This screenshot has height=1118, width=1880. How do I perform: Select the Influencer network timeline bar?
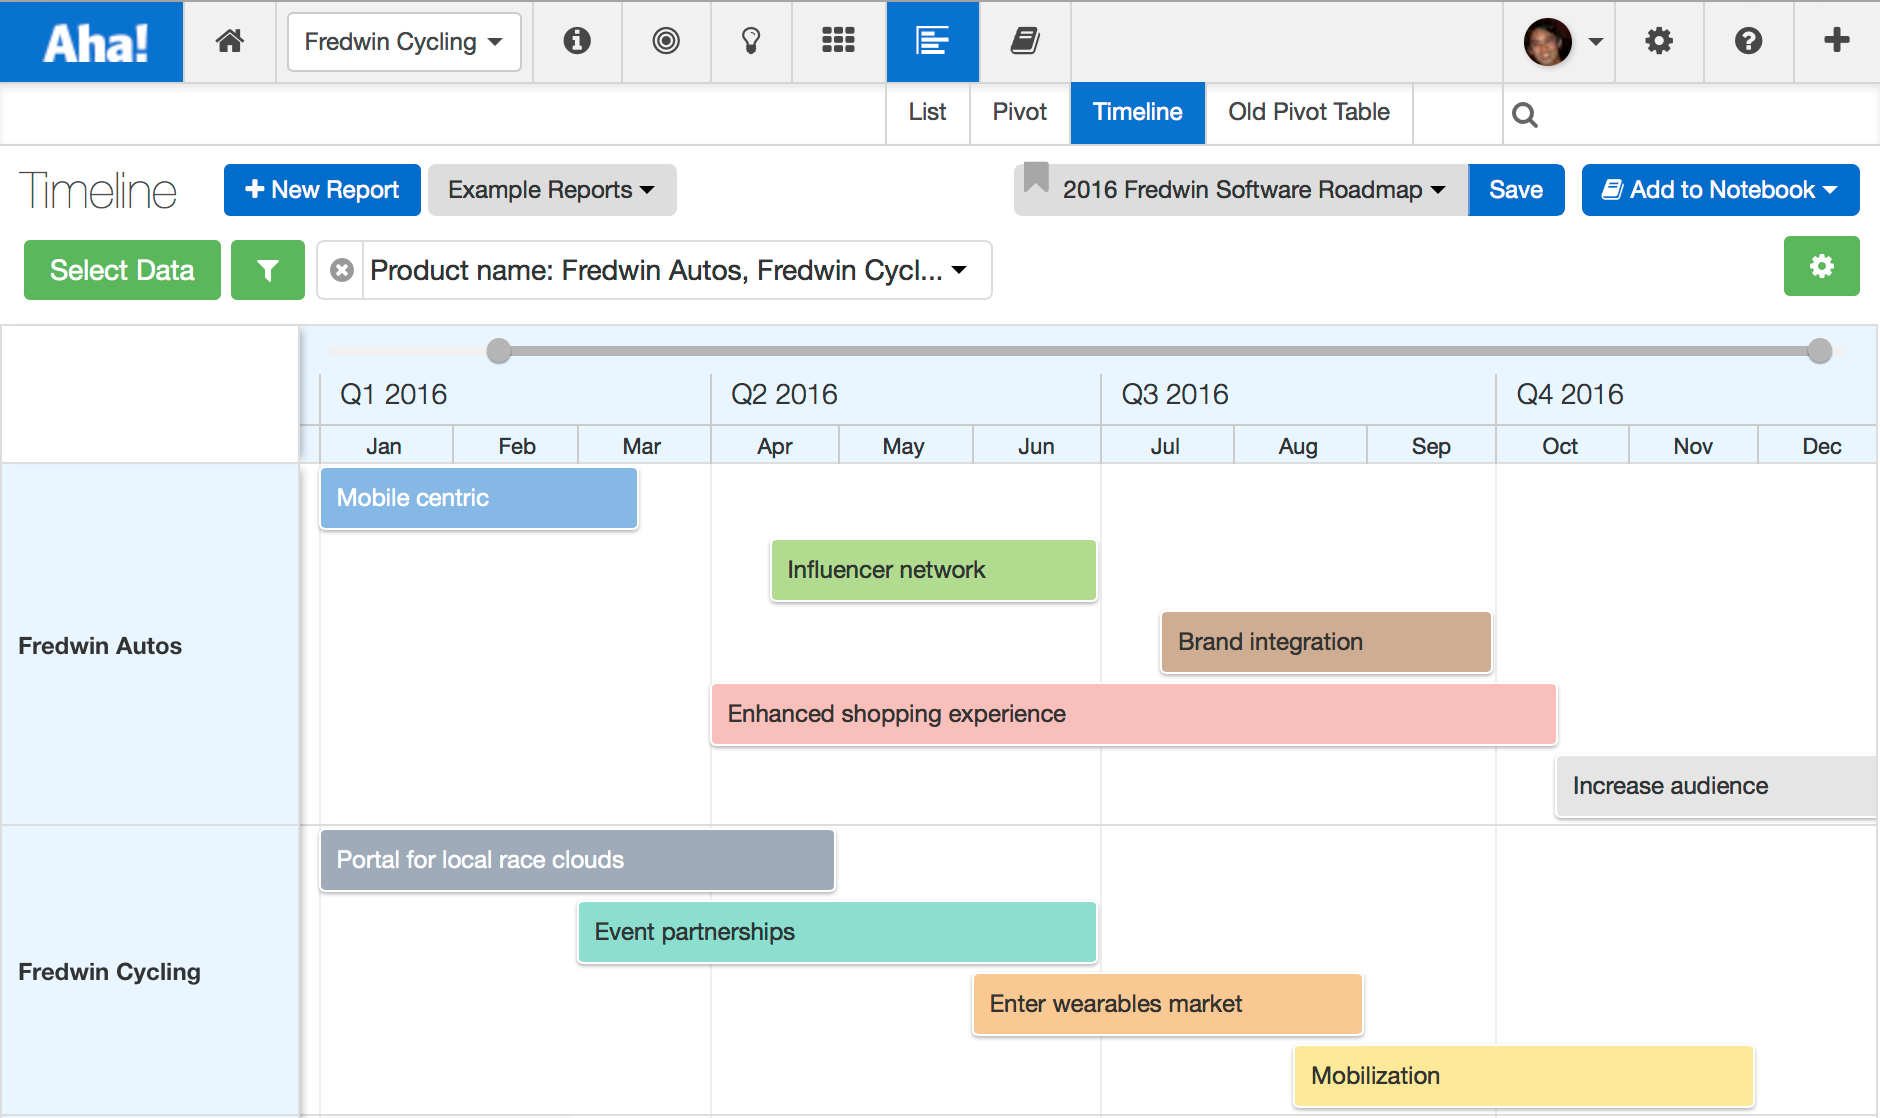(x=934, y=570)
